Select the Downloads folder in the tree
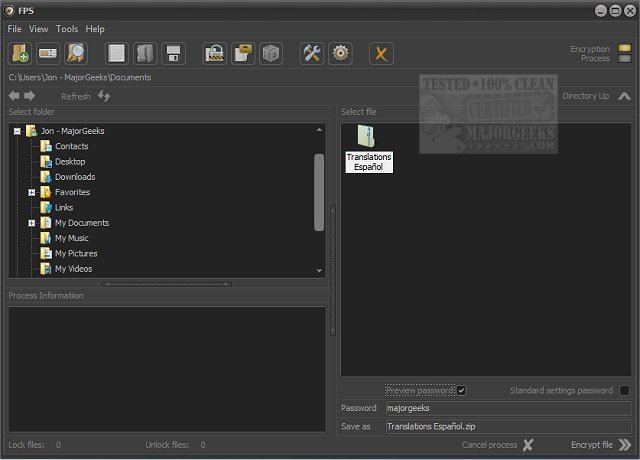Image resolution: width=640 pixels, height=460 pixels. [x=75, y=177]
